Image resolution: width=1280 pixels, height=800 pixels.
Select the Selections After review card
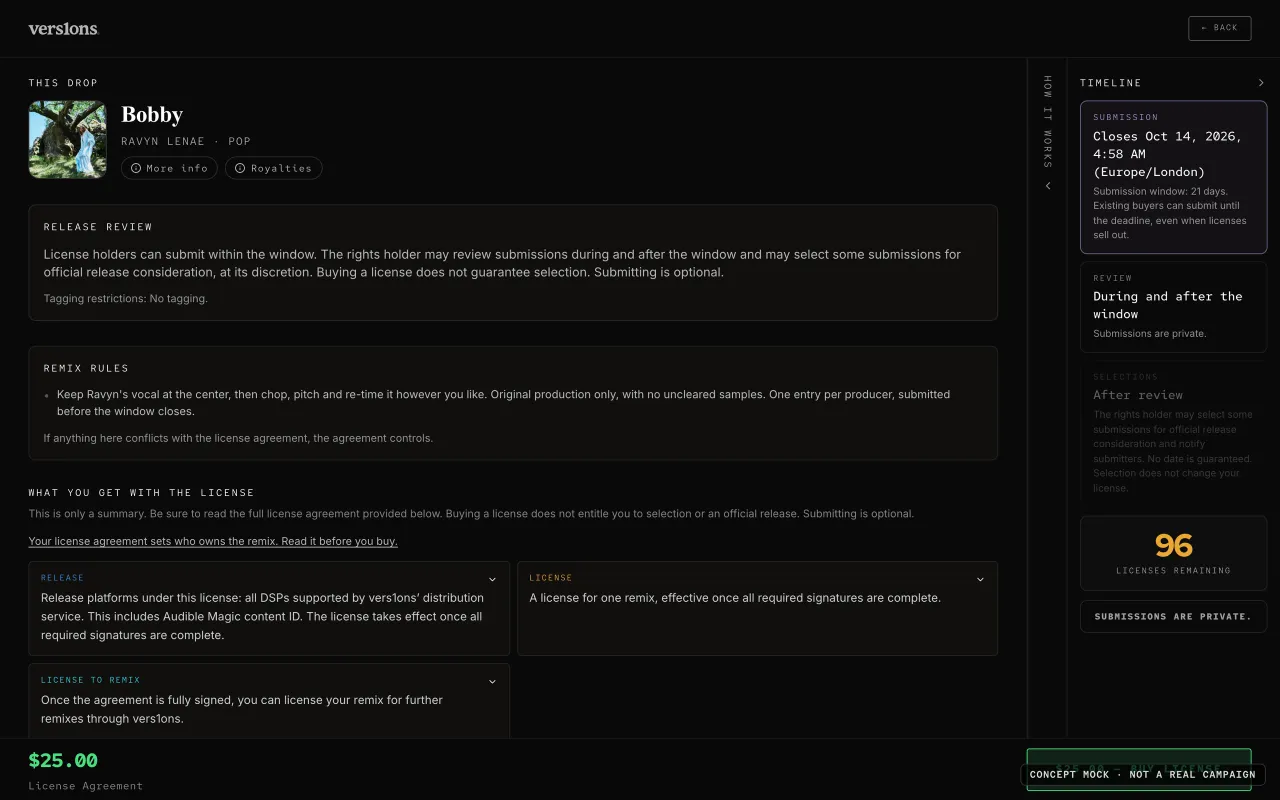[1173, 432]
